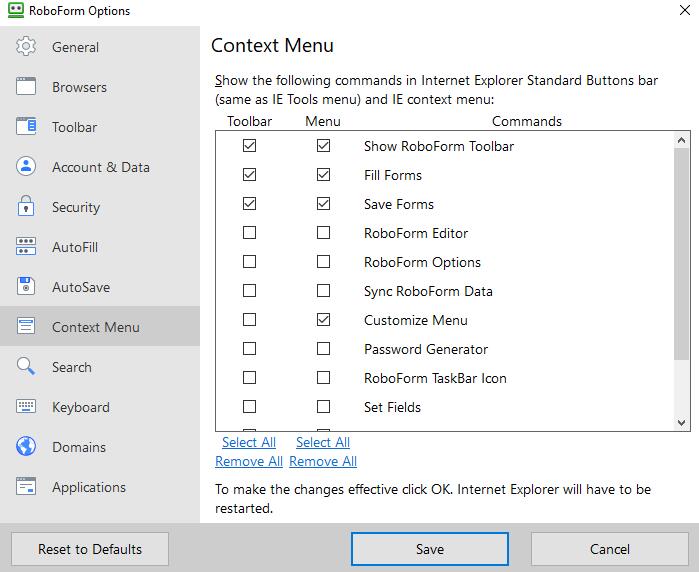Open the Applications settings section
699x572 pixels.
pos(88,487)
